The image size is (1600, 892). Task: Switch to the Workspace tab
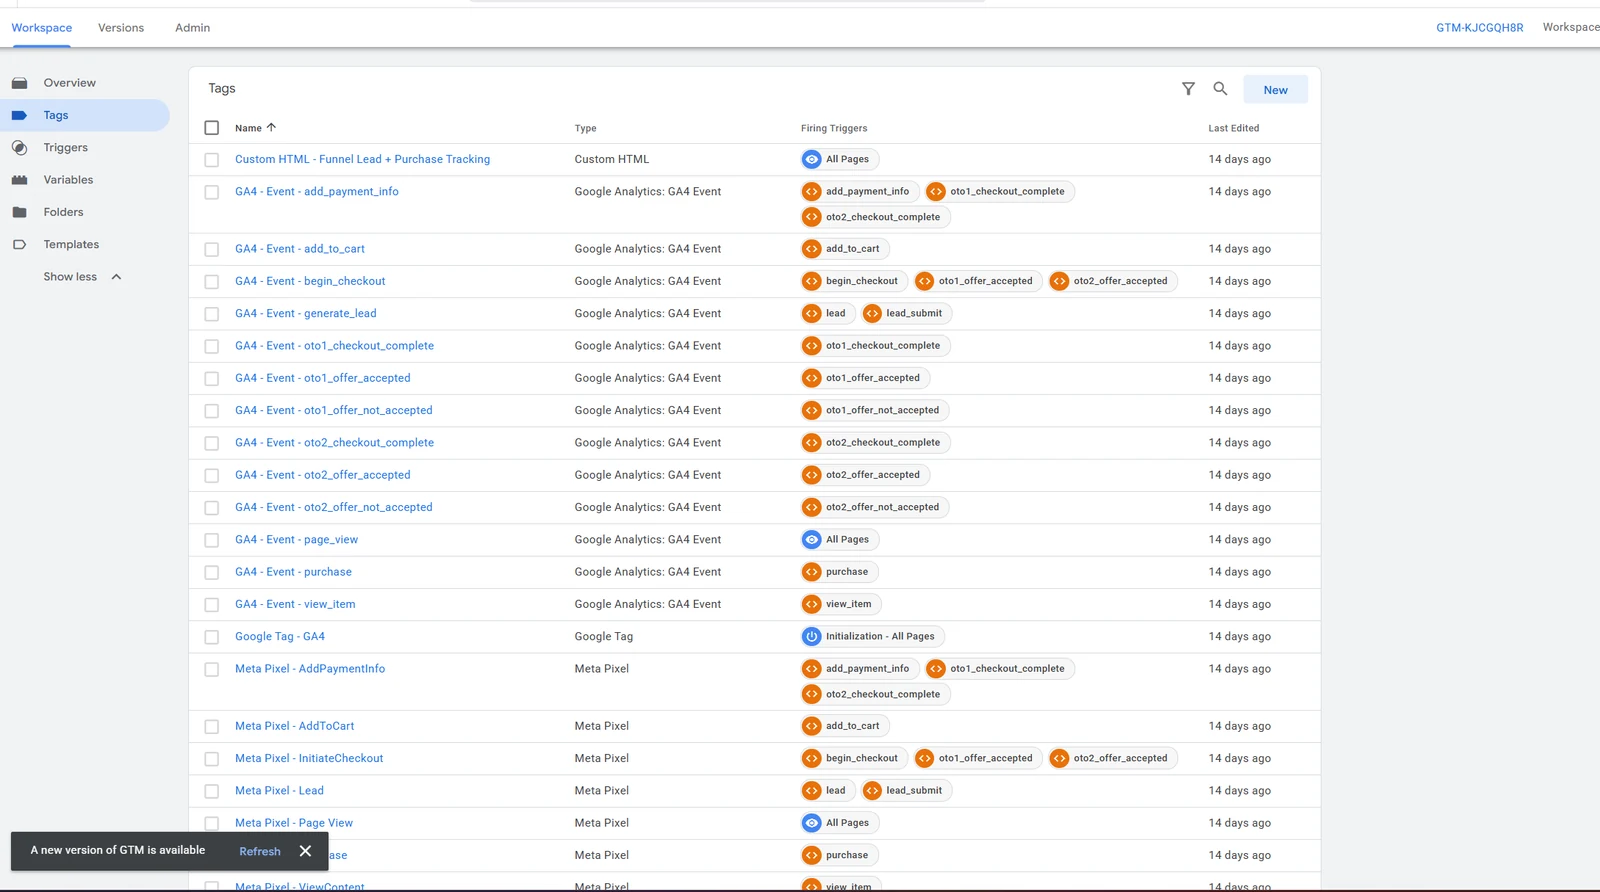(42, 28)
